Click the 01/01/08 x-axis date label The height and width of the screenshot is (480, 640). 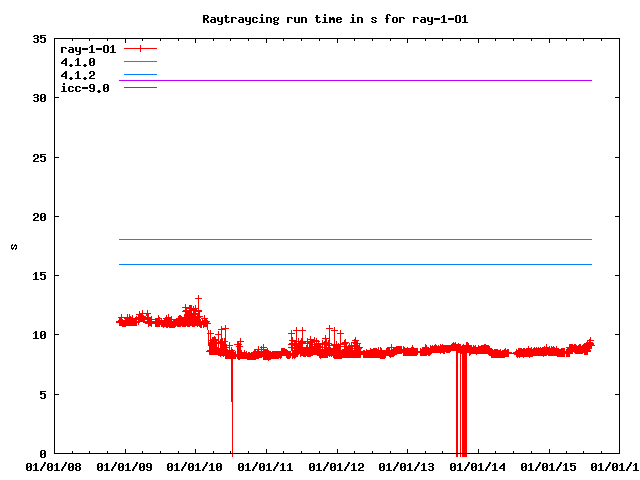(54, 465)
